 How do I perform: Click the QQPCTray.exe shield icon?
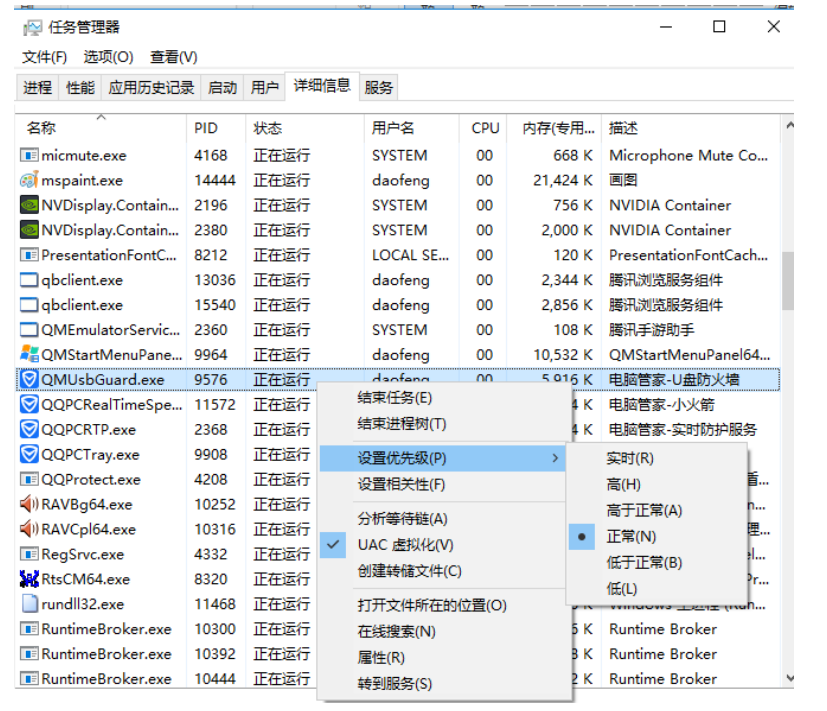pyautogui.click(x=29, y=454)
